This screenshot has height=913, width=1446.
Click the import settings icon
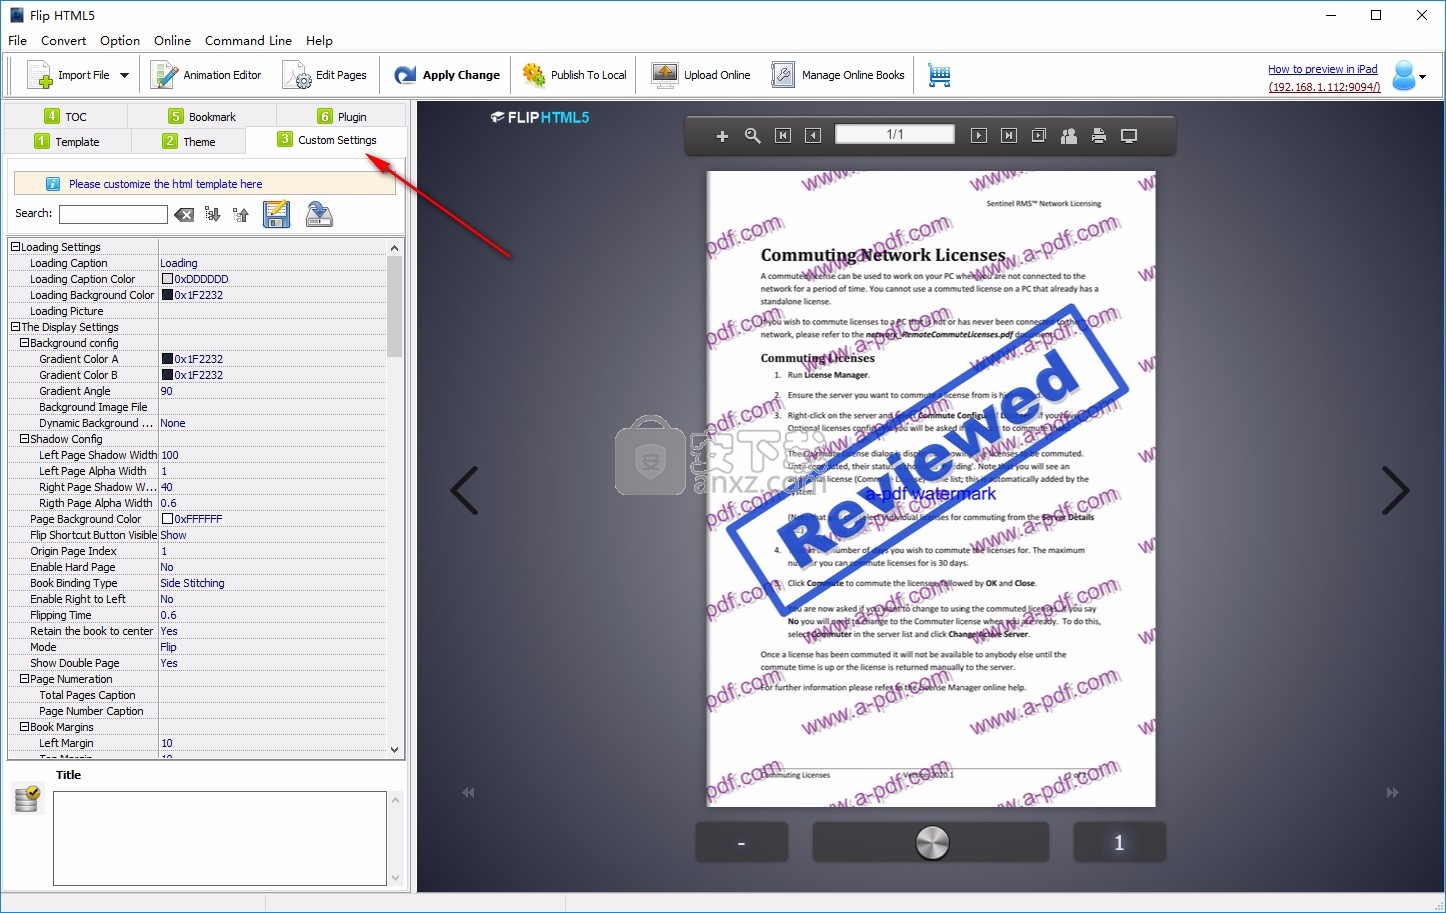click(x=319, y=214)
